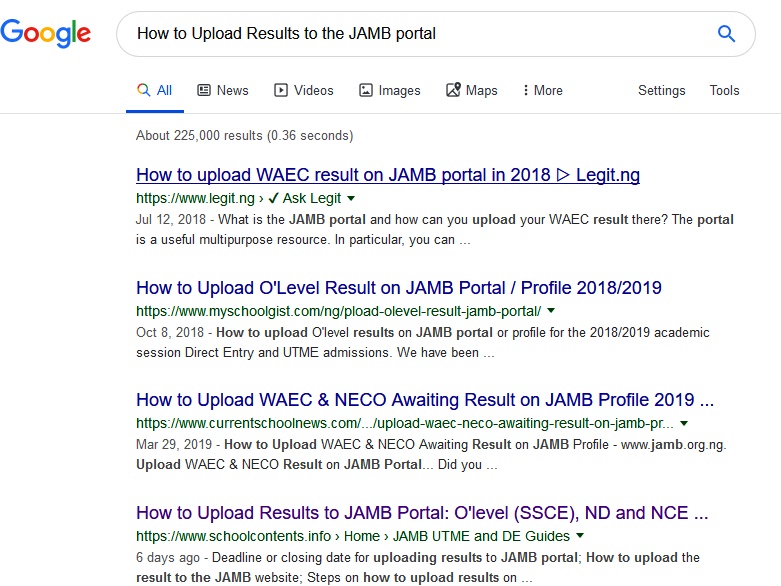Open Legit.ng WAEC result upload link
781x586 pixels.
pos(388,175)
